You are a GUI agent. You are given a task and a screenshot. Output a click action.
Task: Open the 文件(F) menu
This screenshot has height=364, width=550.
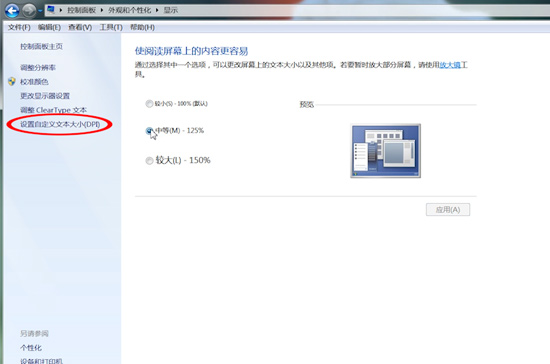click(x=19, y=27)
